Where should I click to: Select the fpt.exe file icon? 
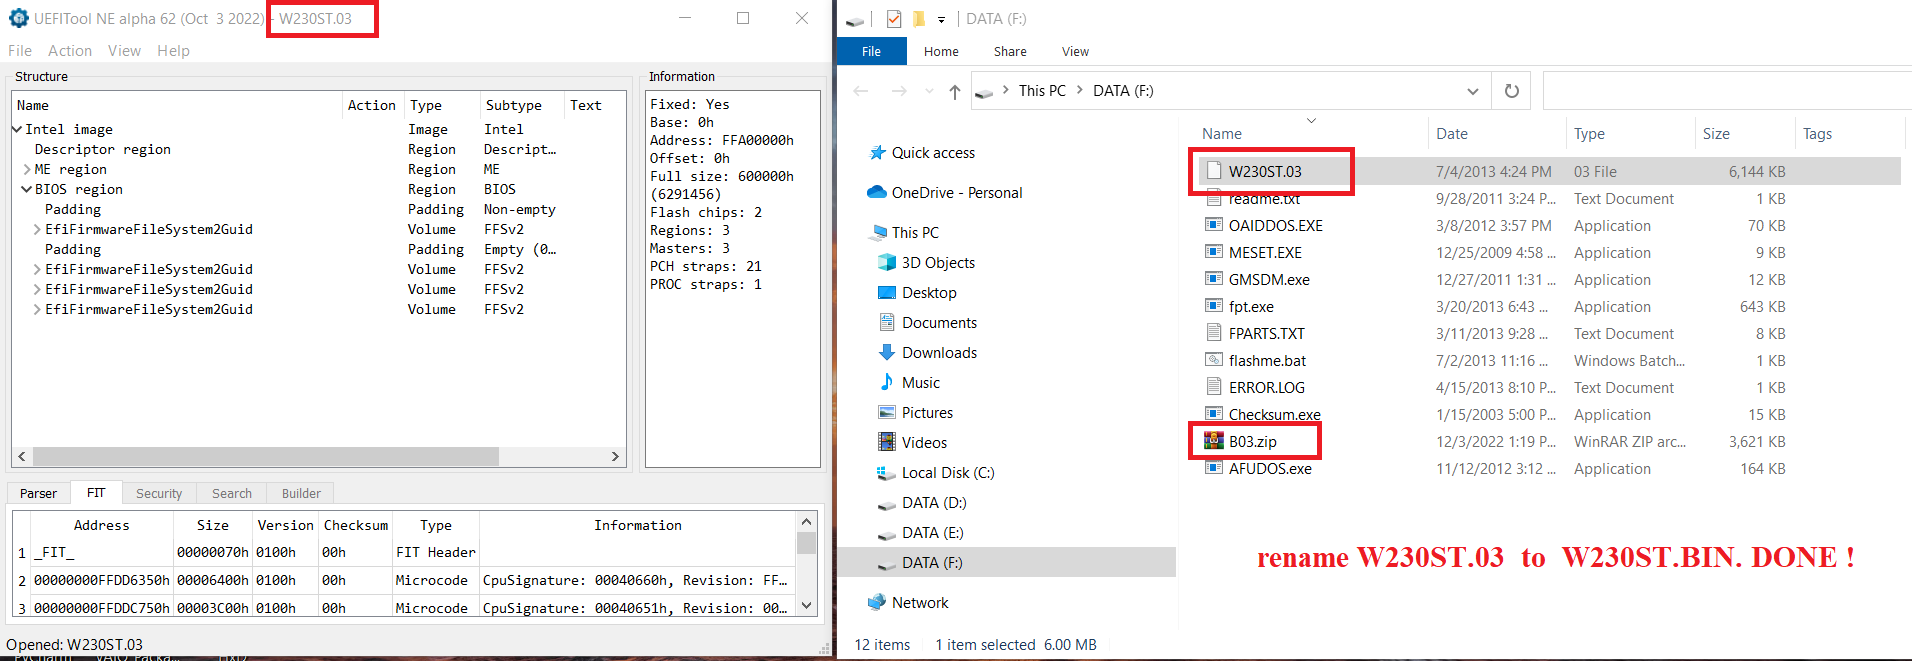(1214, 306)
